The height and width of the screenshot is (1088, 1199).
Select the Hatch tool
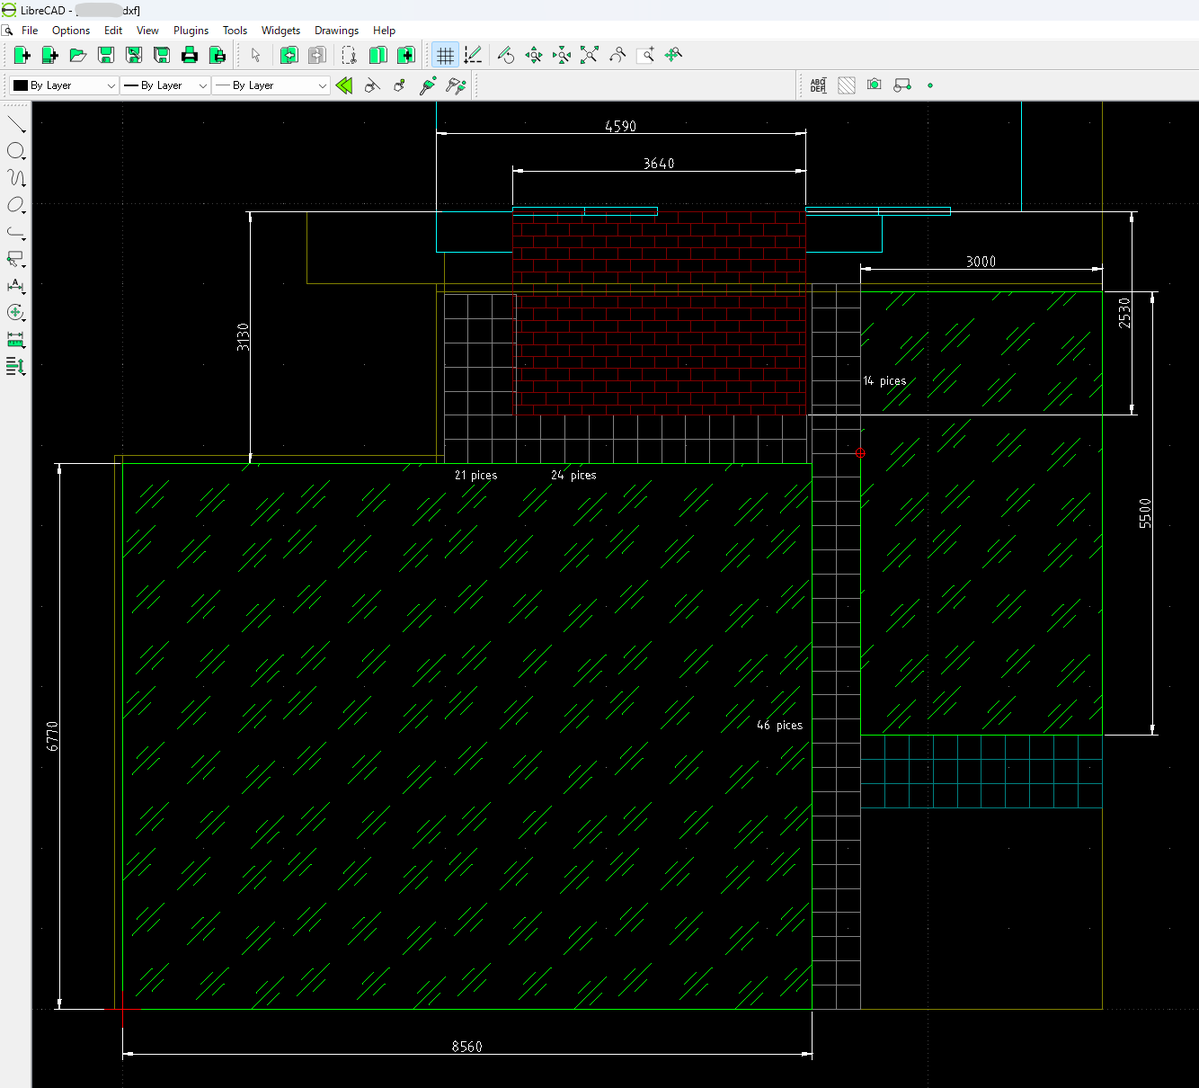tap(846, 86)
